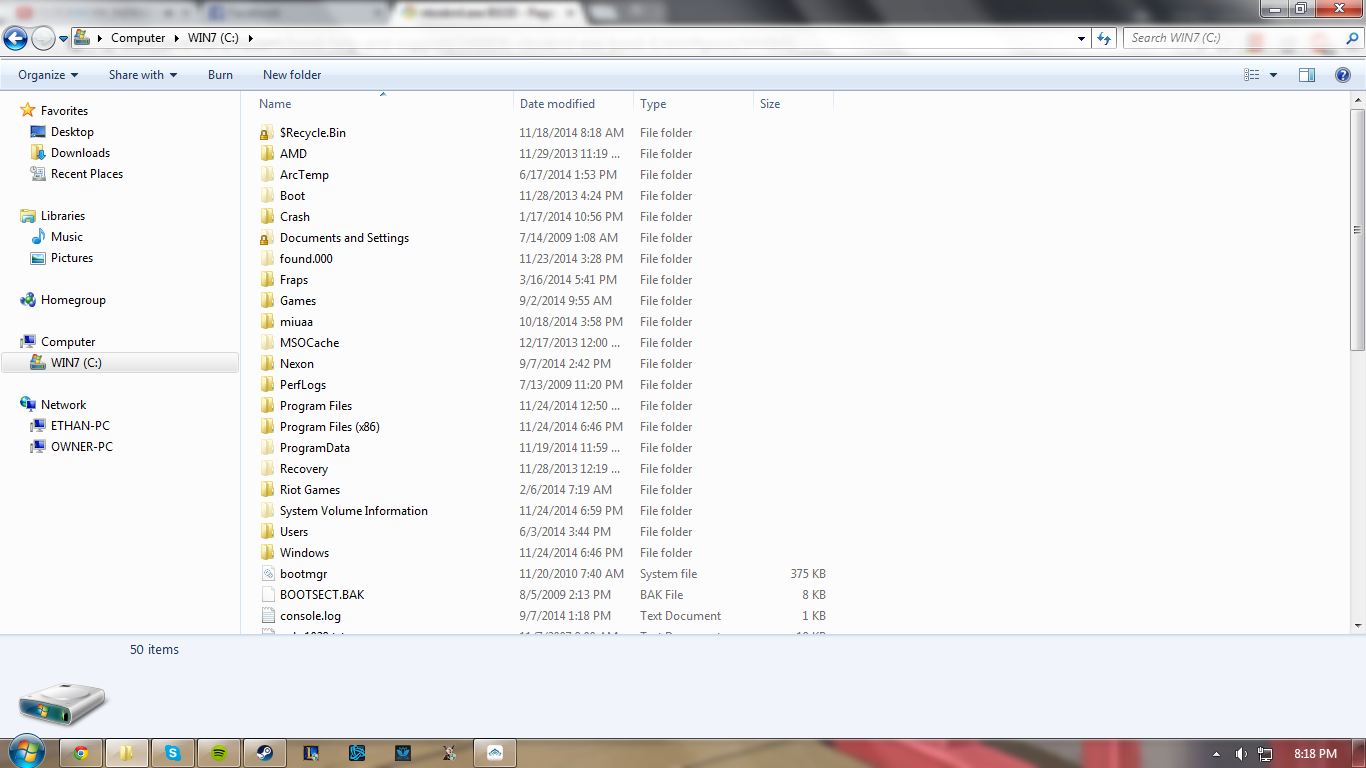Screen dimensions: 1366x768
Task: Open the Share with dropdown
Action: [x=143, y=75]
